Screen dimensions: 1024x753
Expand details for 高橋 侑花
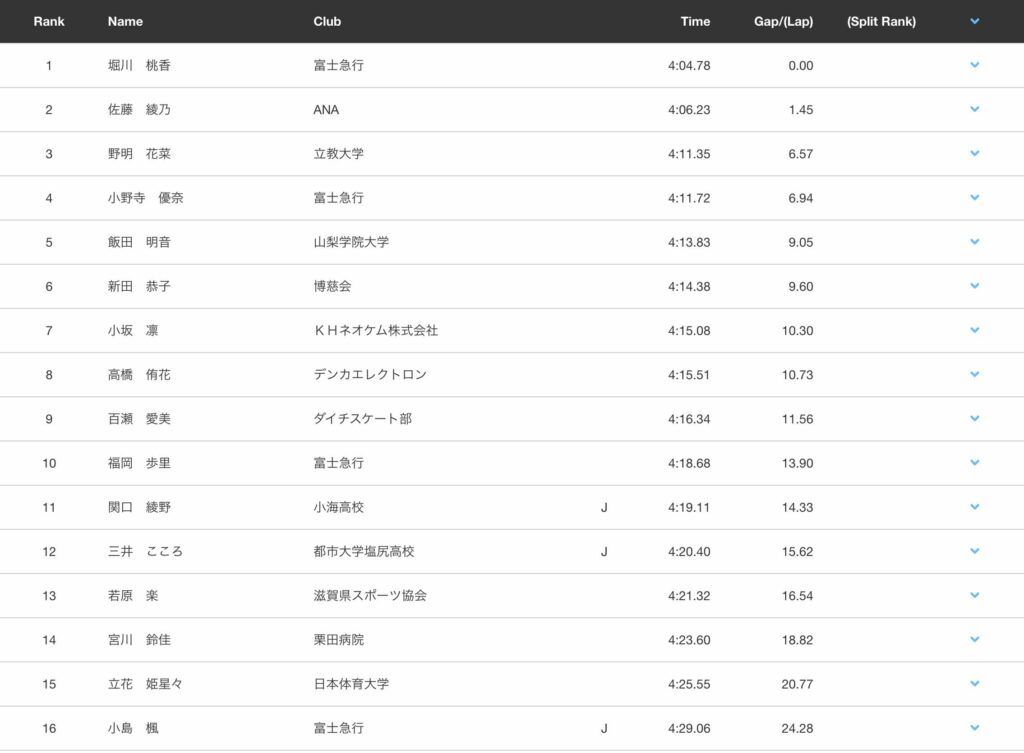(x=974, y=374)
